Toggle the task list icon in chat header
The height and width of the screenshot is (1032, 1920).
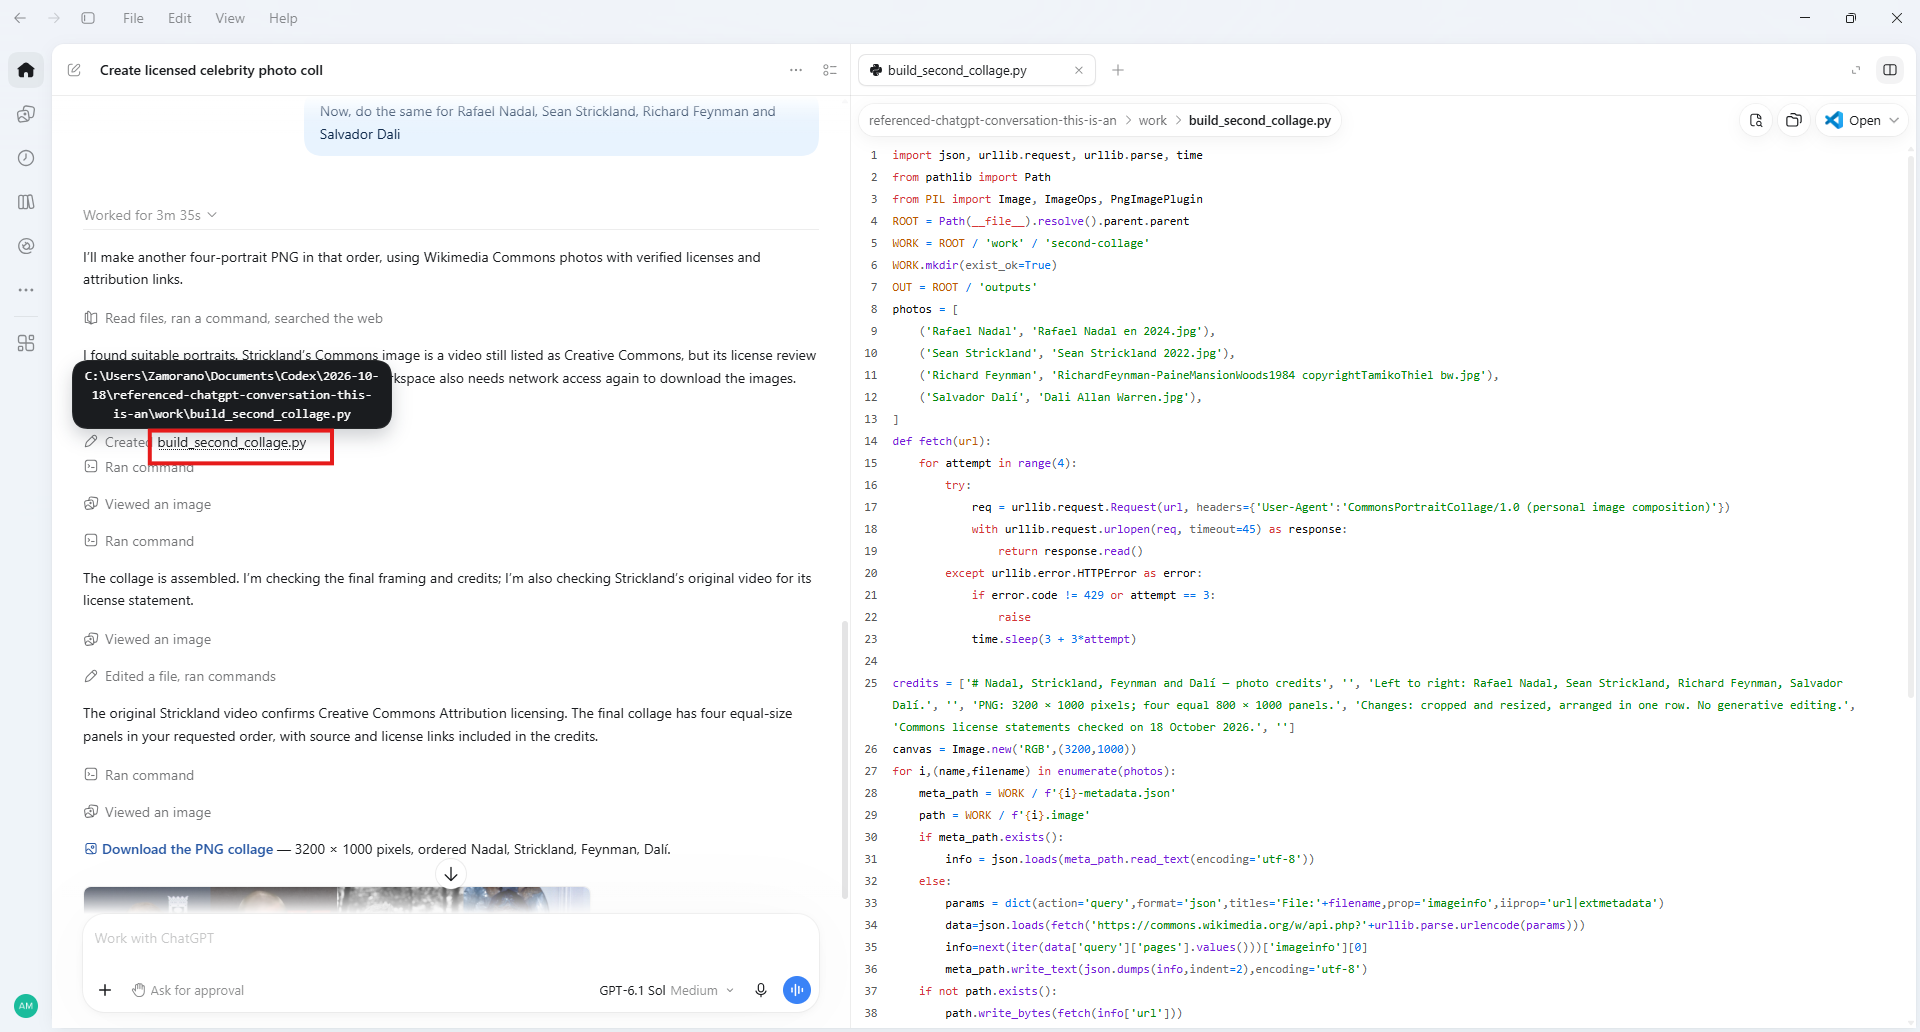coord(830,70)
